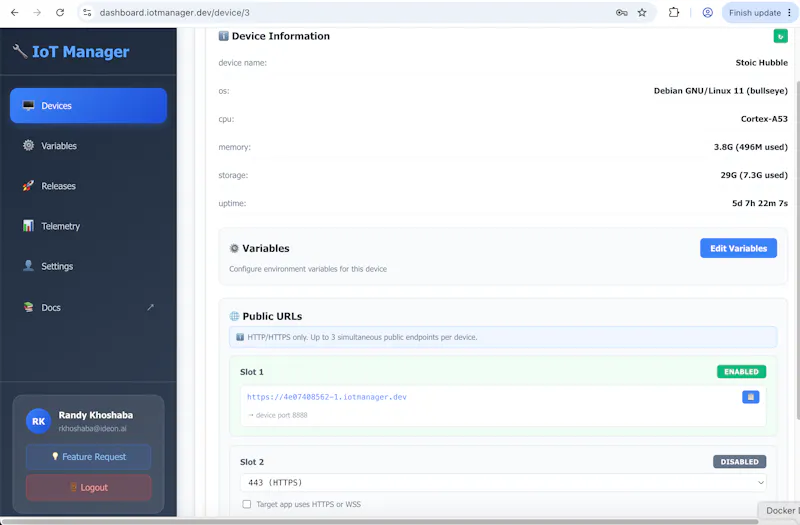Click the Finish update button
The height and width of the screenshot is (525, 800).
tap(755, 13)
